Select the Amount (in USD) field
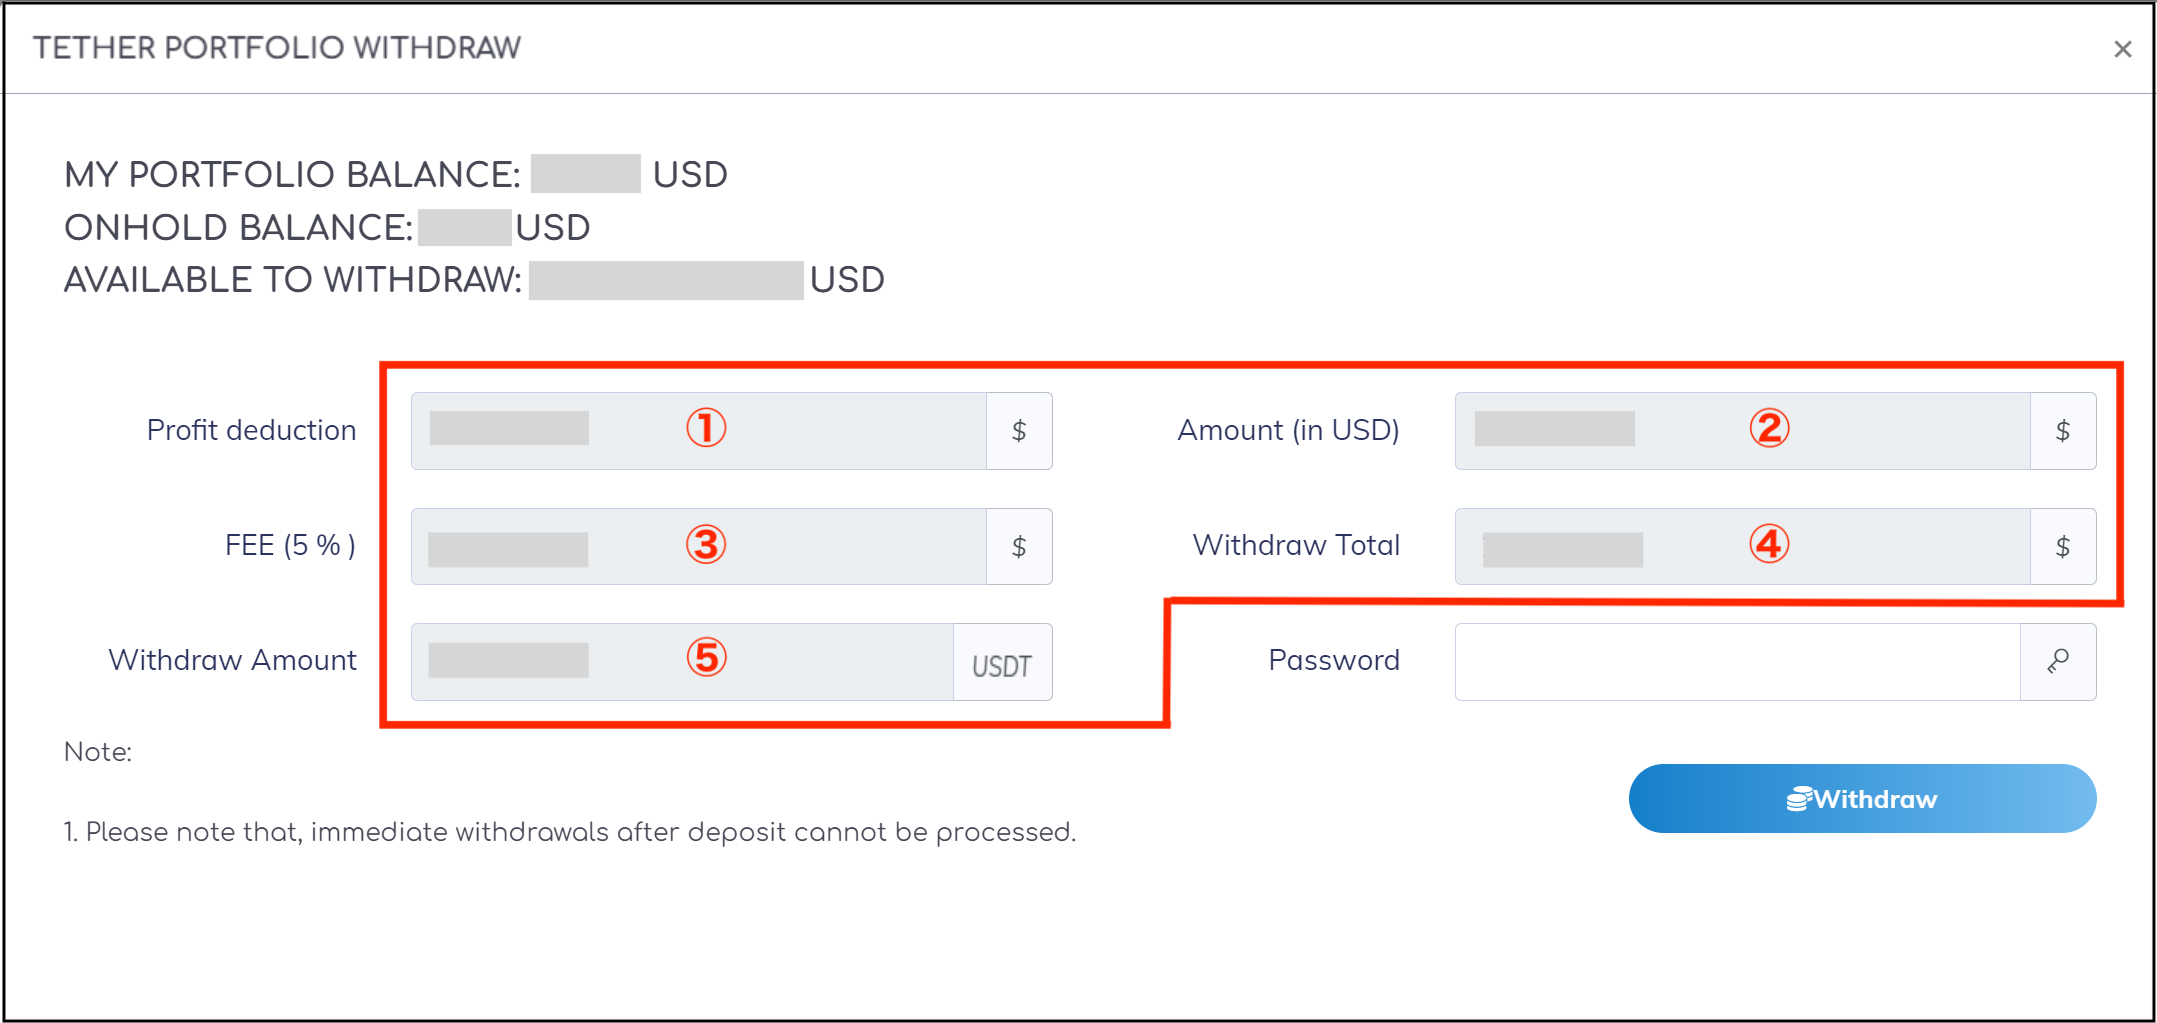This screenshot has height=1023, width=2157. [x=1743, y=431]
